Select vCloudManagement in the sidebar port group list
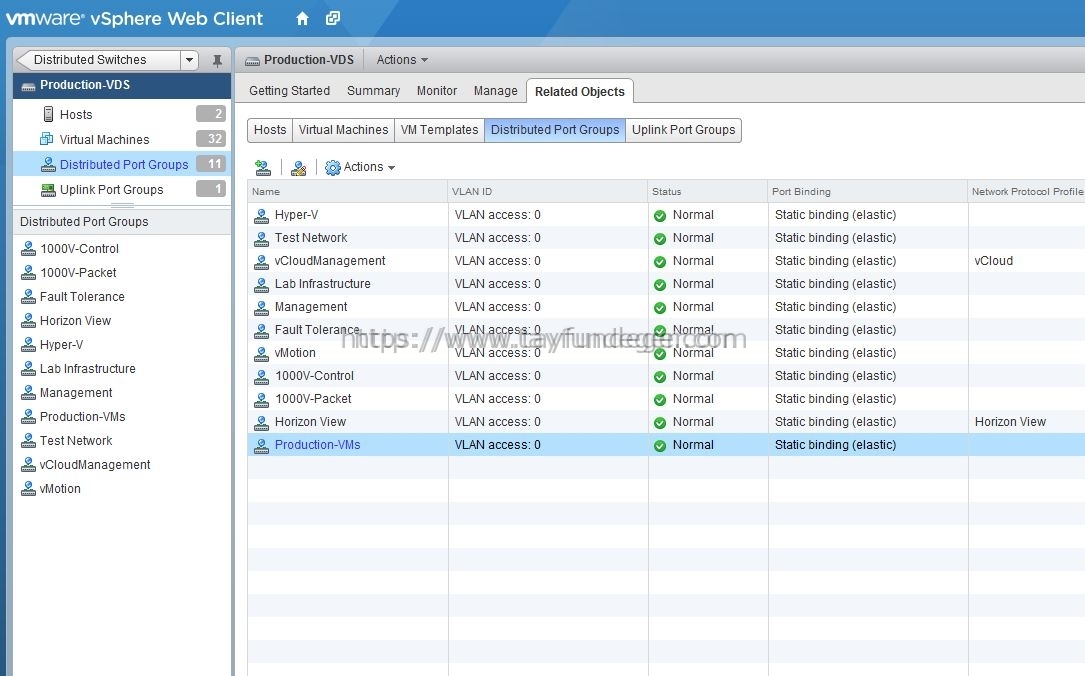 click(95, 465)
